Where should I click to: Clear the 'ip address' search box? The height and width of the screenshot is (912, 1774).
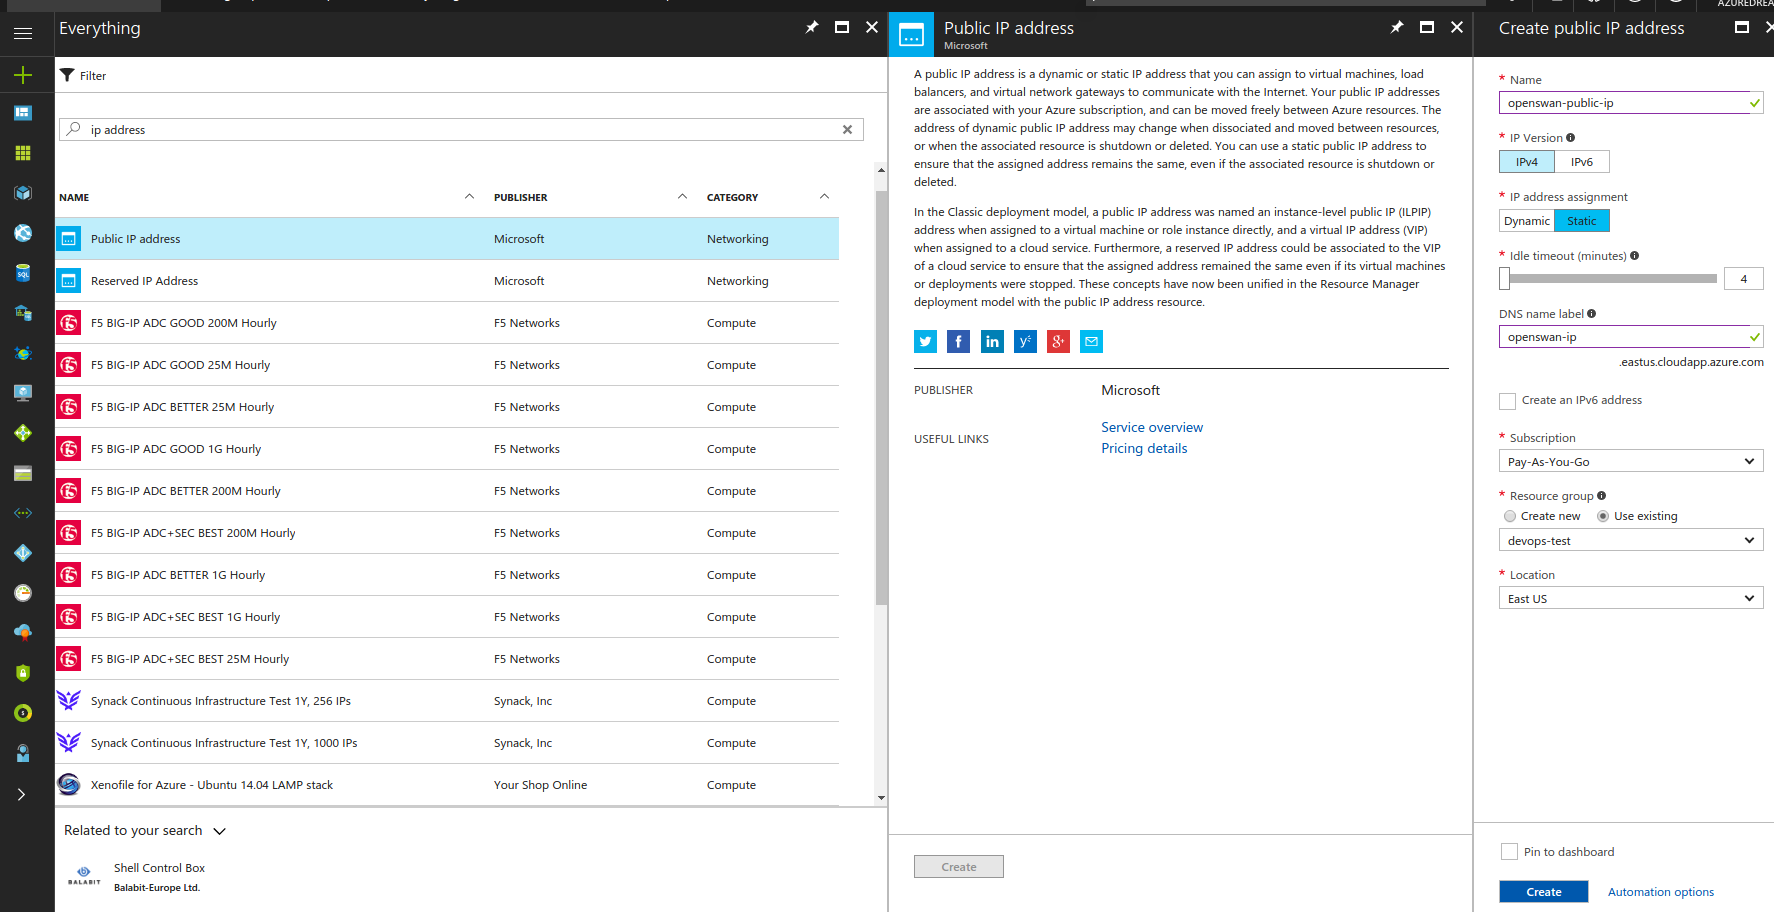coord(847,130)
